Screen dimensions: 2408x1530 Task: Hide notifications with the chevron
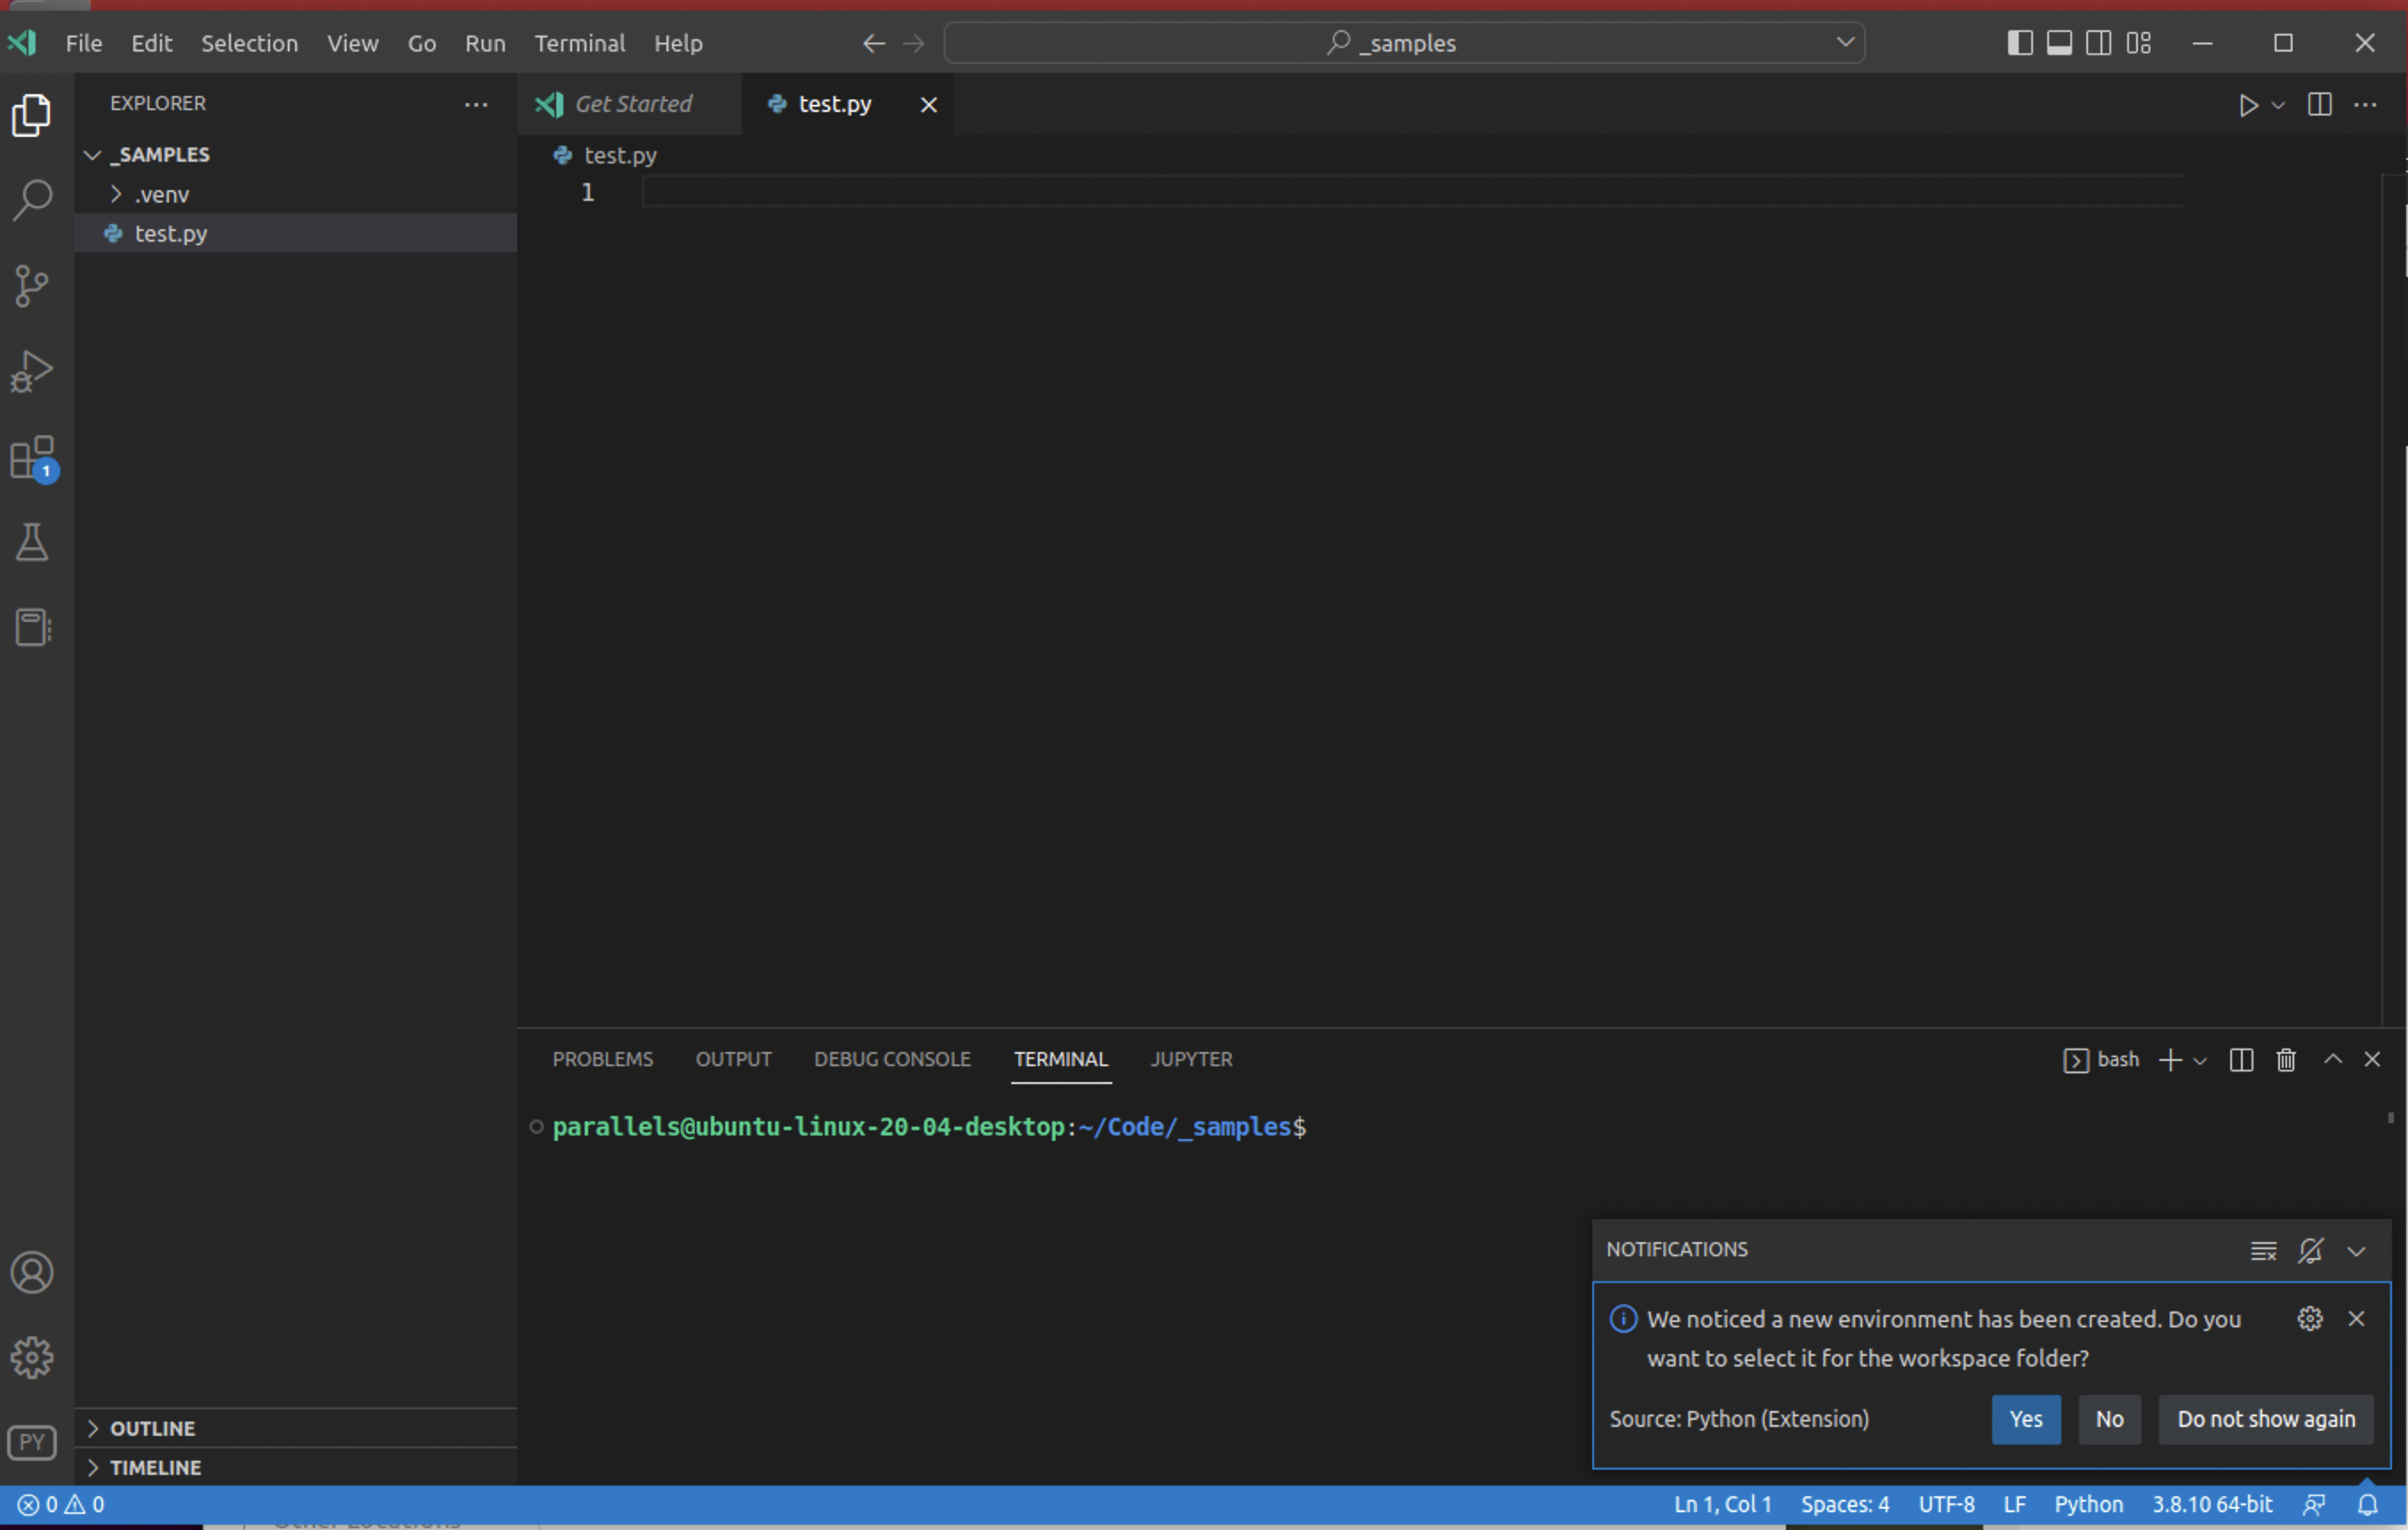[x=2357, y=1251]
